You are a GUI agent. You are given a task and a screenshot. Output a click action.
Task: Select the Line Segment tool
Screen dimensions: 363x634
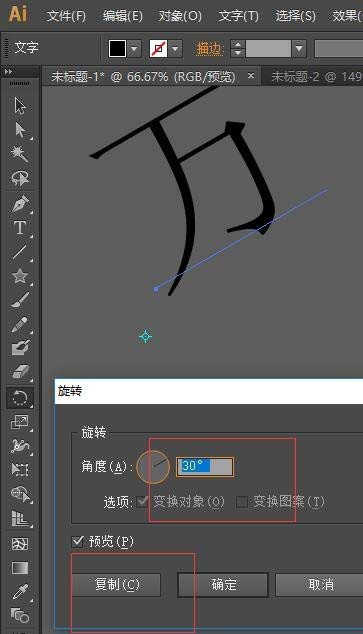(20, 252)
